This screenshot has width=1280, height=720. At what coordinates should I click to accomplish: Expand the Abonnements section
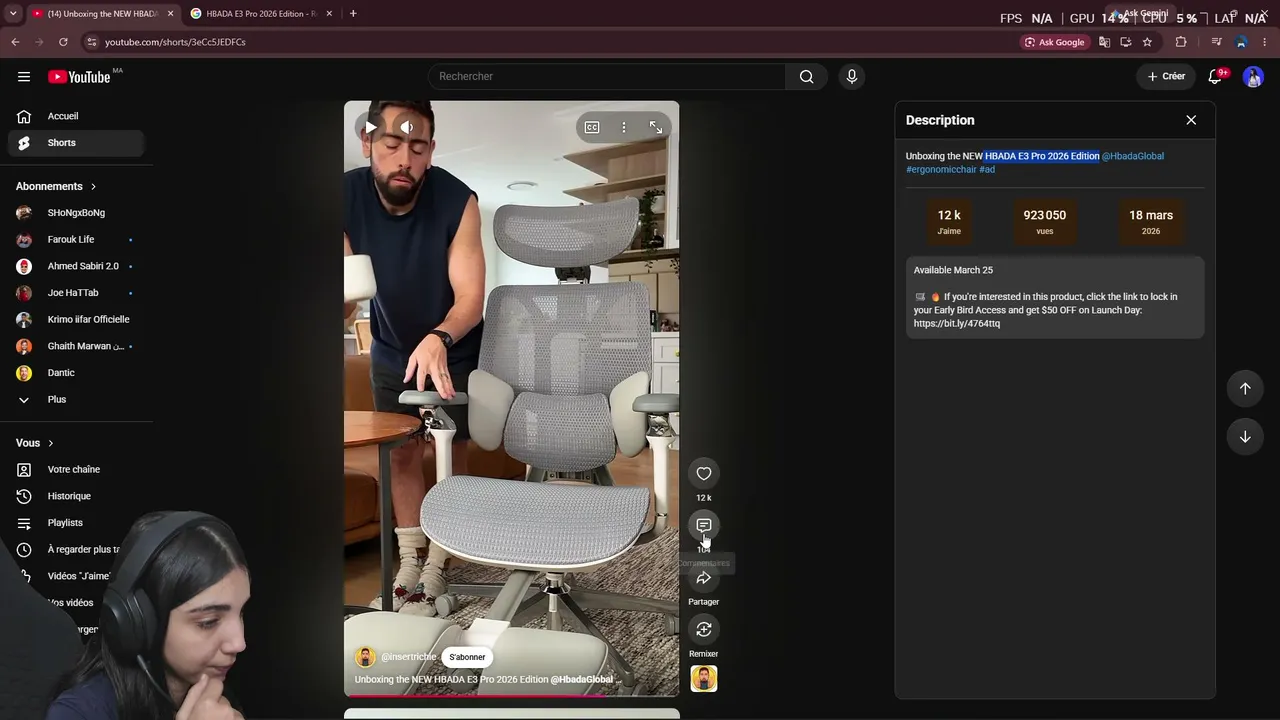tap(57, 186)
